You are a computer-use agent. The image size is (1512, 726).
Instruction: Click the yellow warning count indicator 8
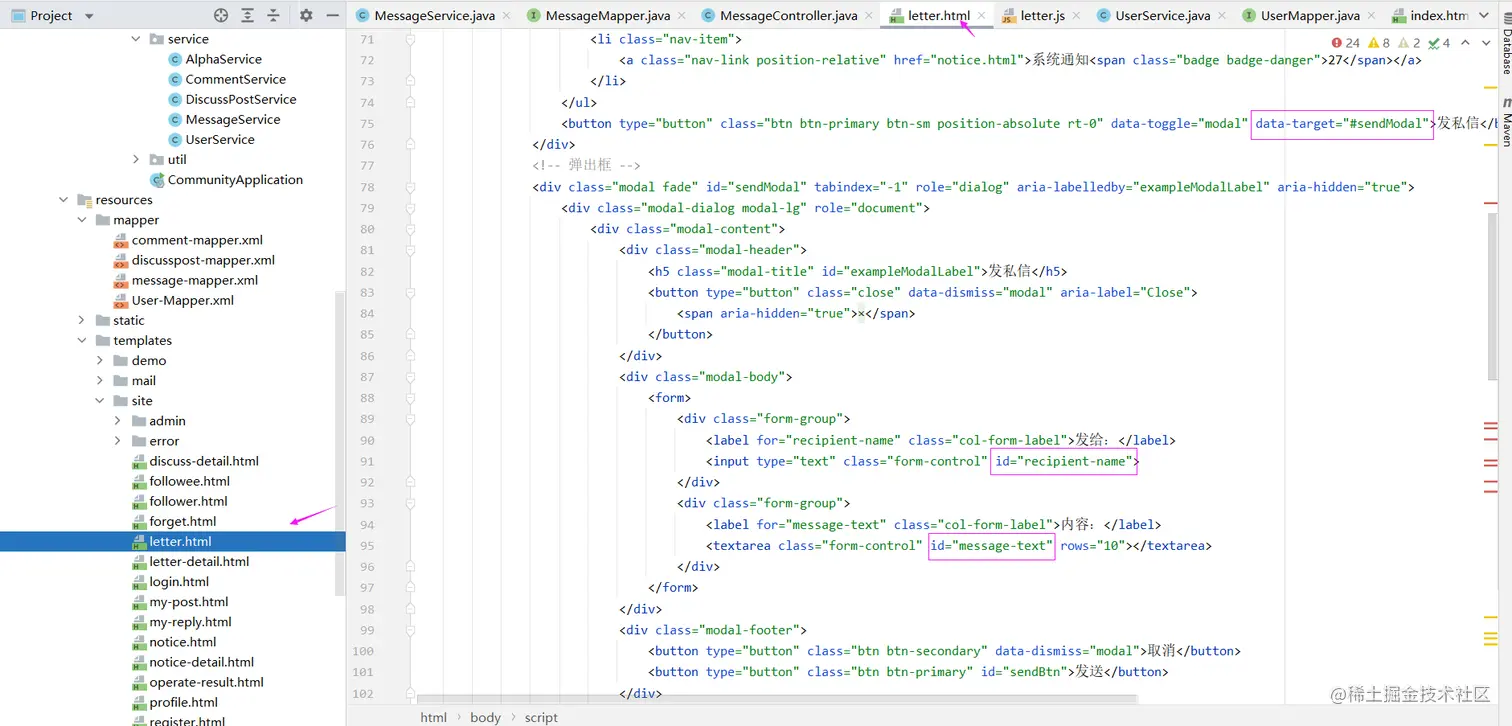coord(1379,43)
